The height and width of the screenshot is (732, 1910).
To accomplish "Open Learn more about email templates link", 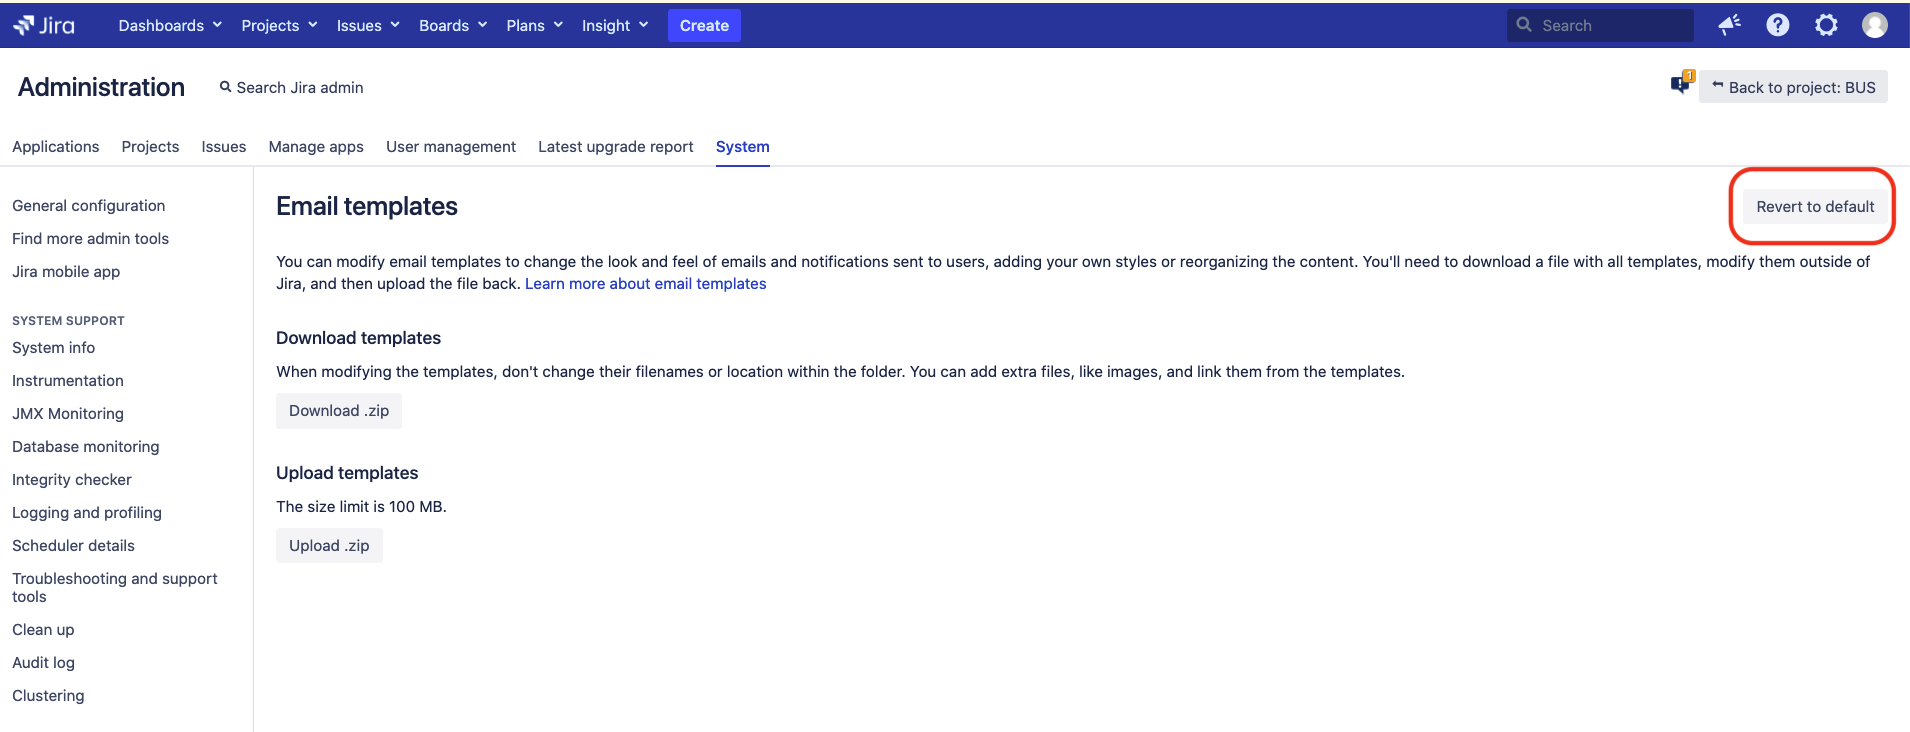I will click(x=646, y=283).
